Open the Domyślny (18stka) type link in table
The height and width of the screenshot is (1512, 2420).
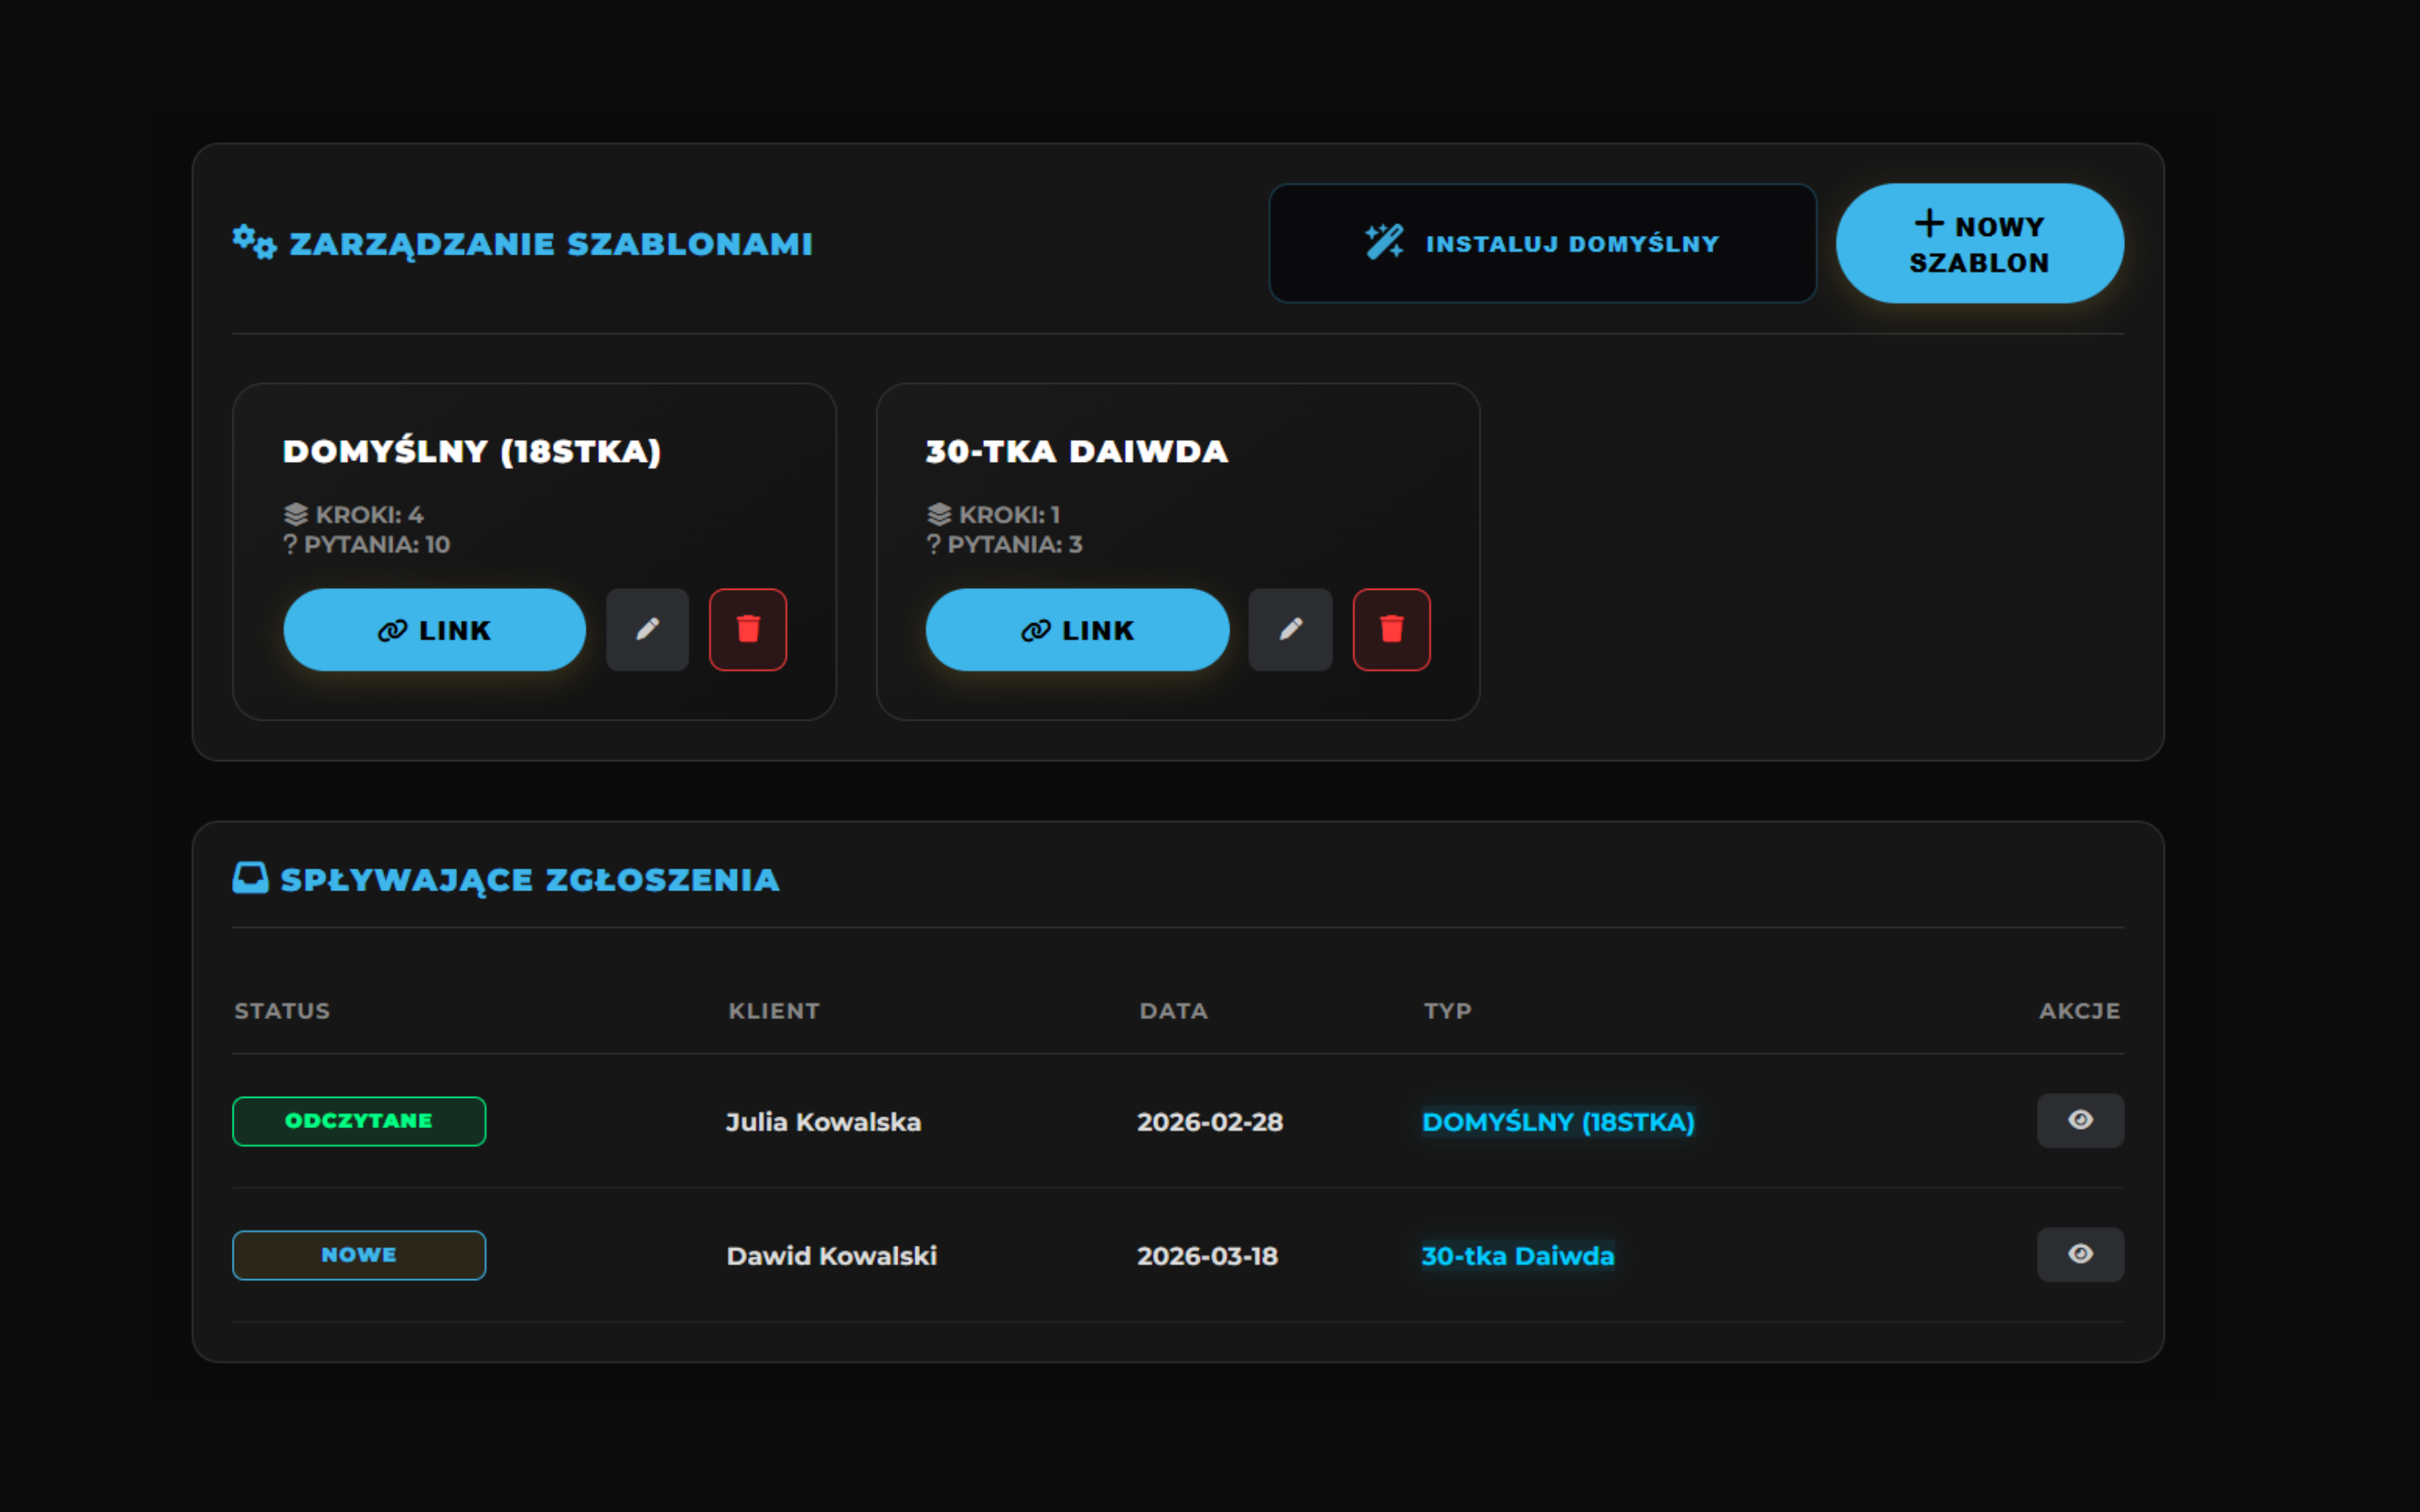pyautogui.click(x=1558, y=1122)
